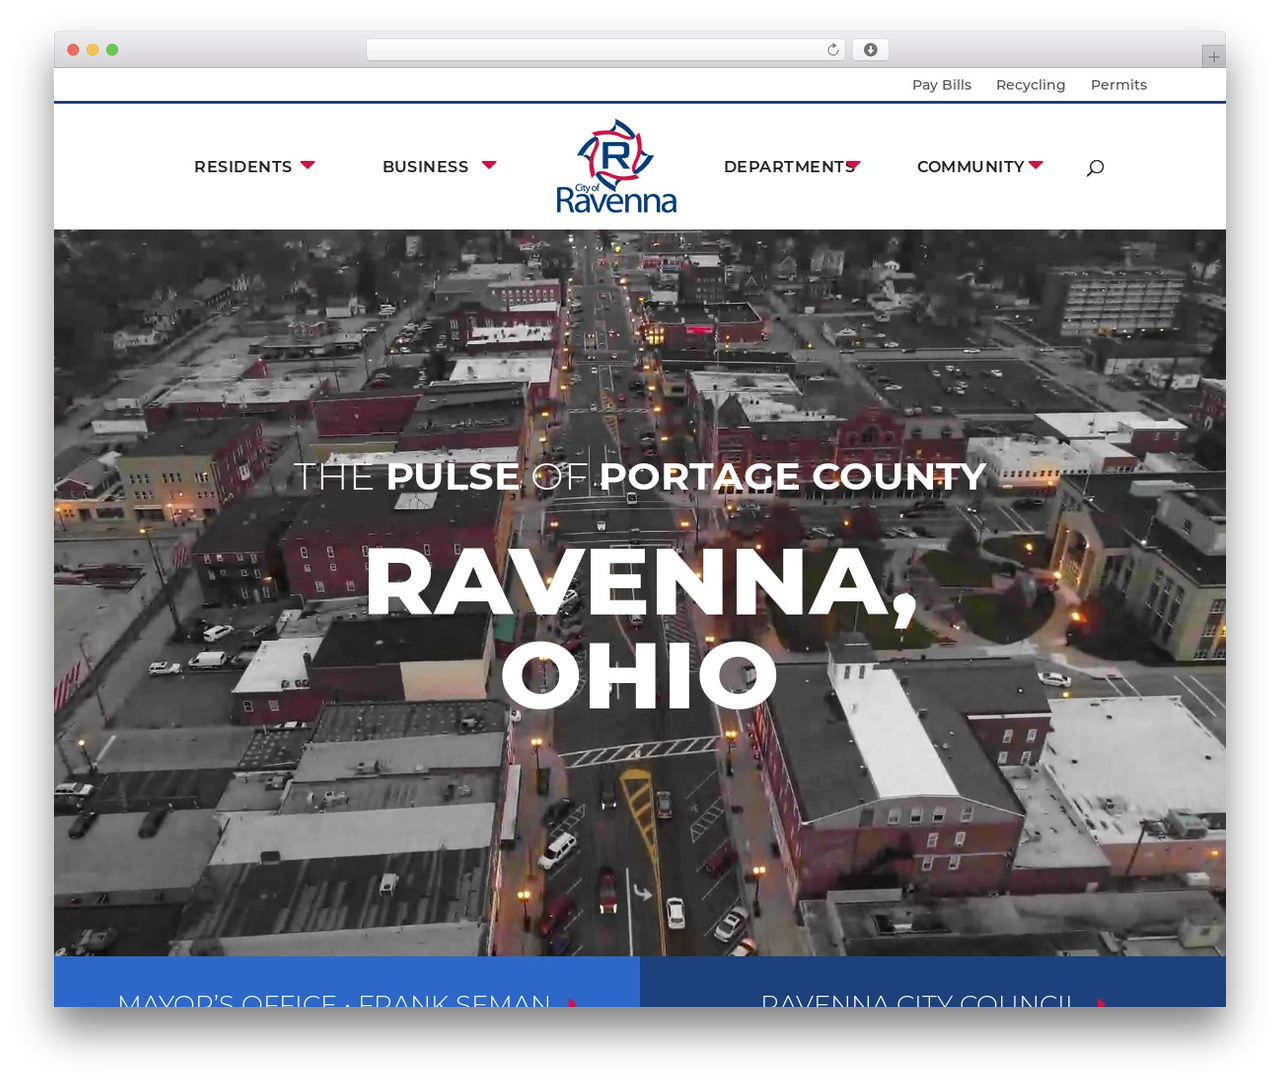1280x1084 pixels.
Task: Focus the browser address bar
Action: tap(606, 50)
